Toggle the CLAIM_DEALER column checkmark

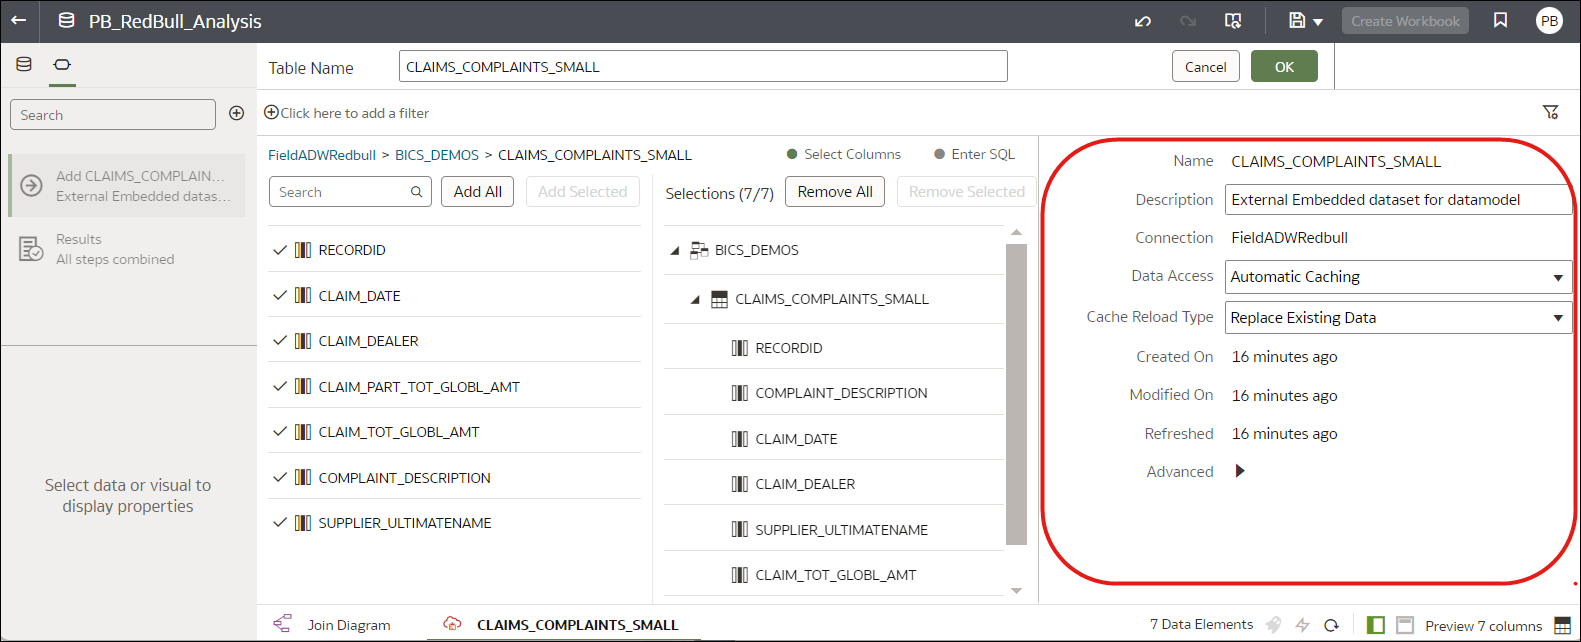280,341
